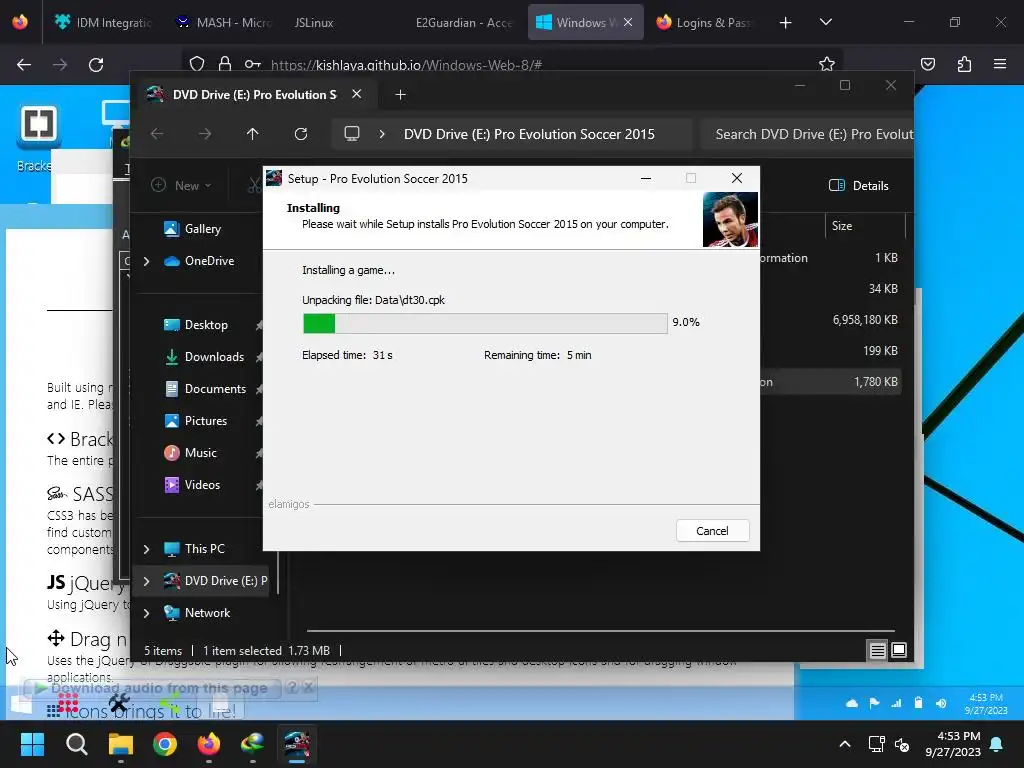1024x768 pixels.
Task: Open the taskbar clock and date
Action: (x=953, y=744)
